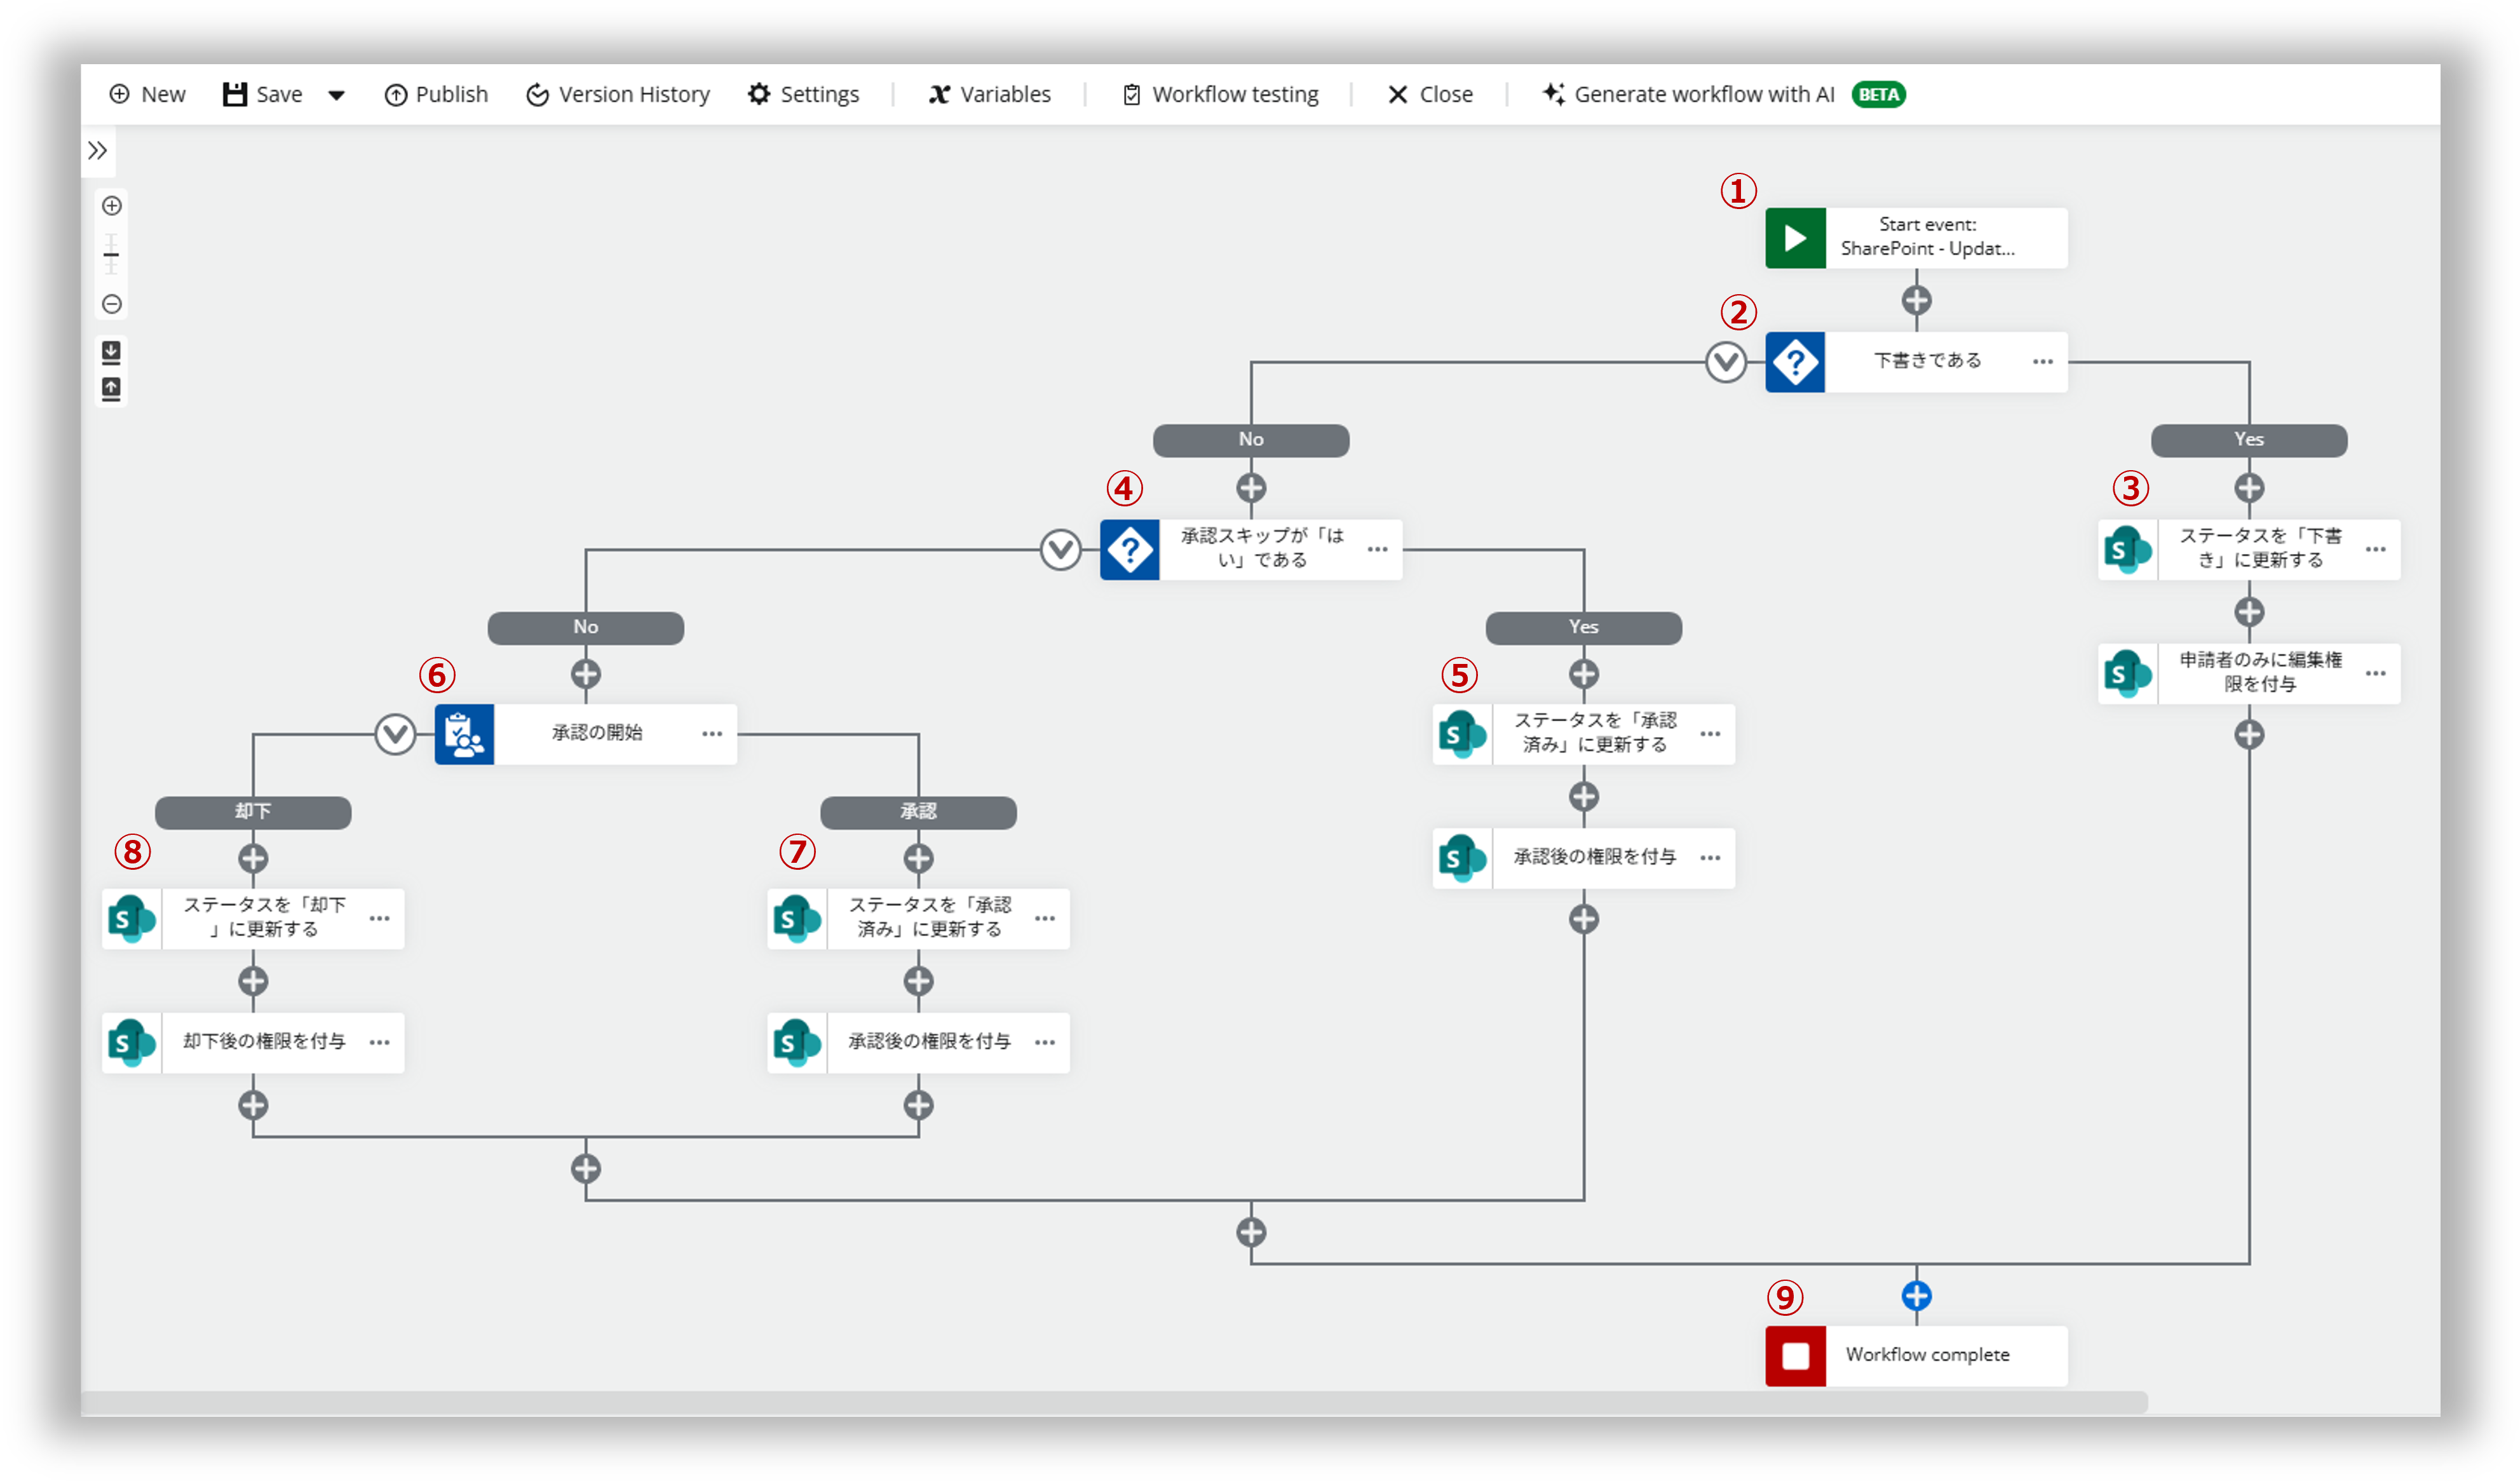Open ellipsis menu on 承認後の権限を付与 action
The height and width of the screenshot is (1481, 2520).
click(1711, 858)
